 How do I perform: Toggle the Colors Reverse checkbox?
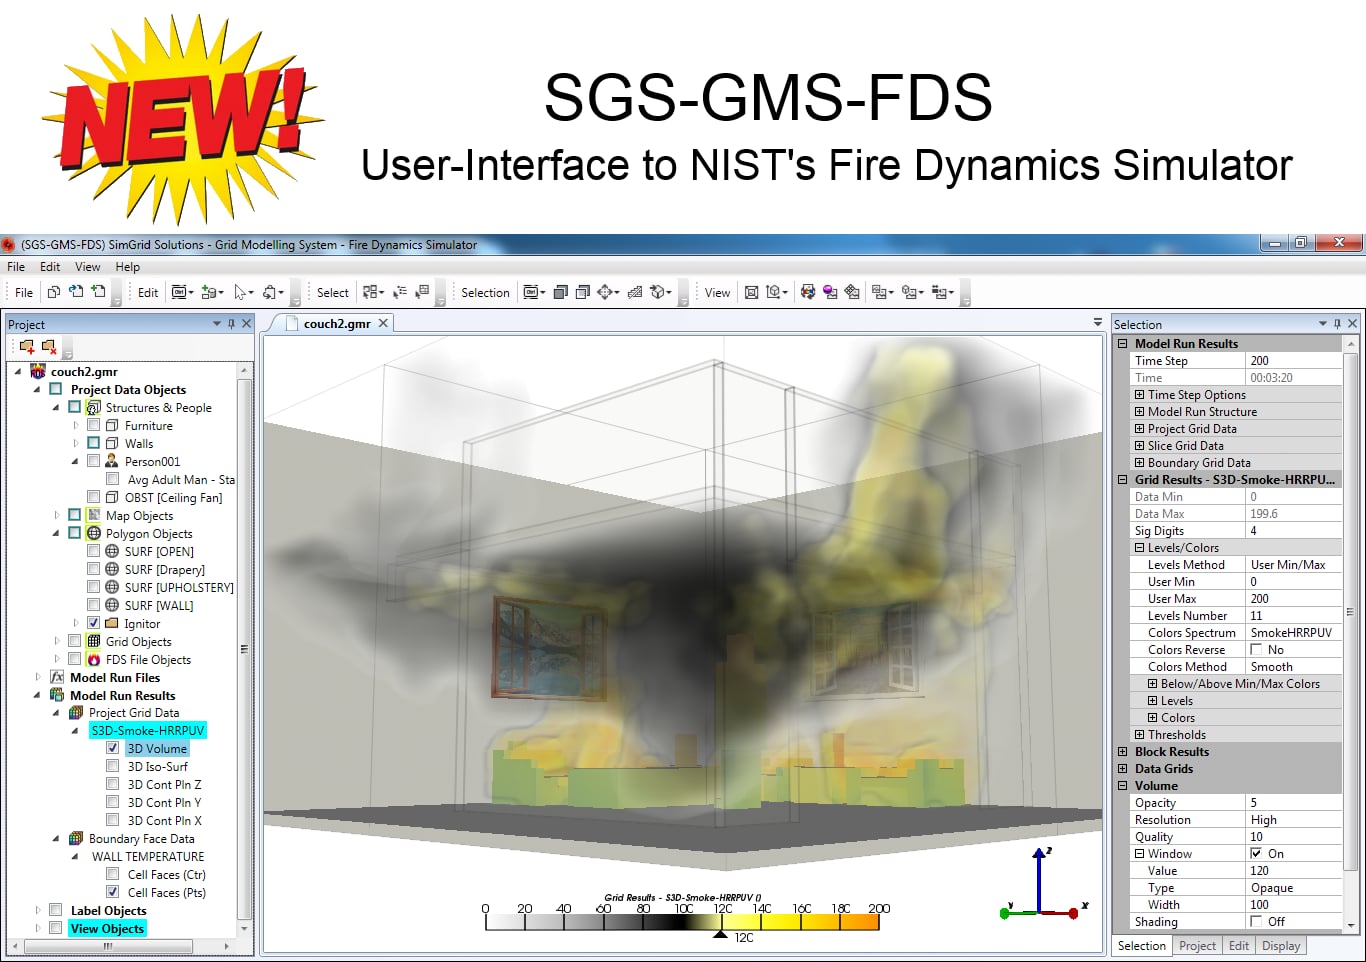pos(1256,649)
